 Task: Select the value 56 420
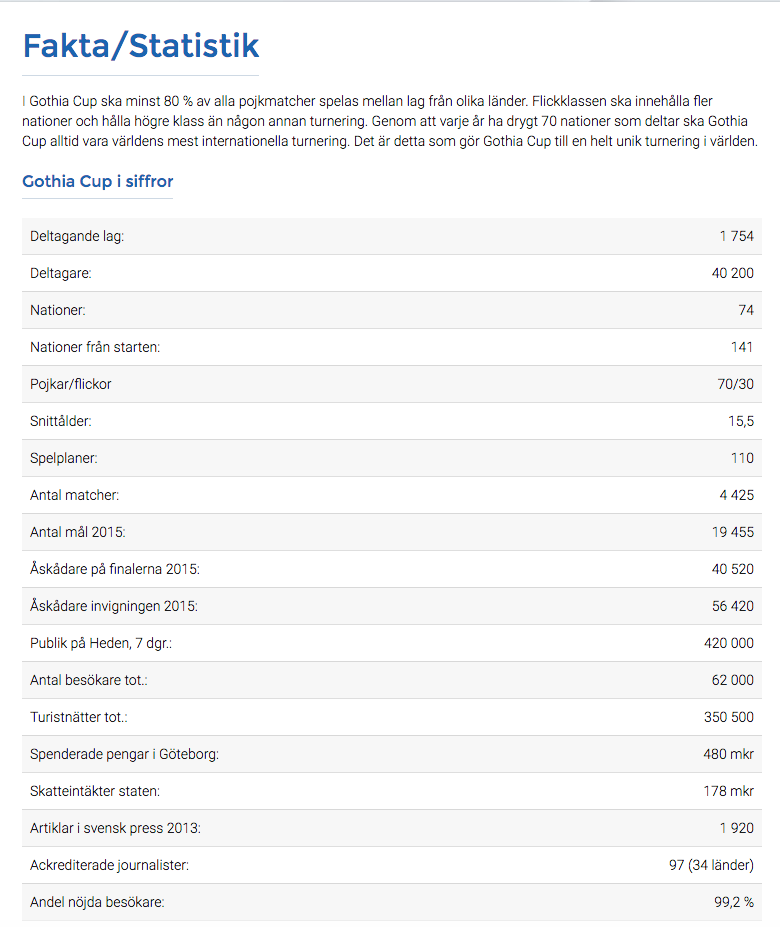(733, 606)
